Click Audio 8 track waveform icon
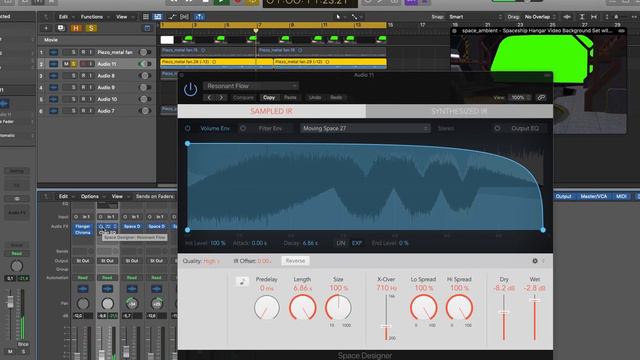 [x=53, y=76]
